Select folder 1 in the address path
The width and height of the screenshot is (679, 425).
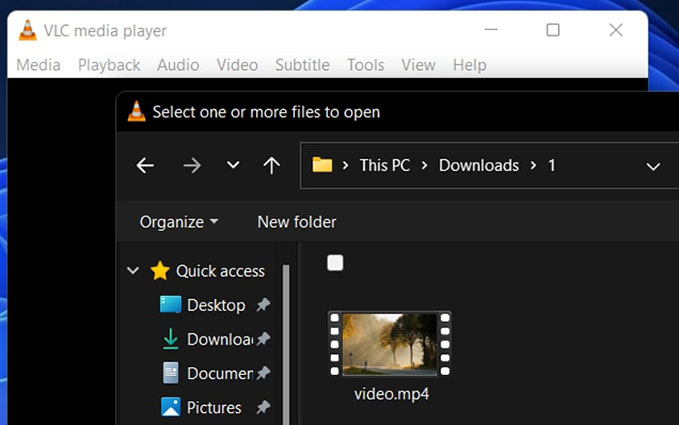pyautogui.click(x=551, y=165)
